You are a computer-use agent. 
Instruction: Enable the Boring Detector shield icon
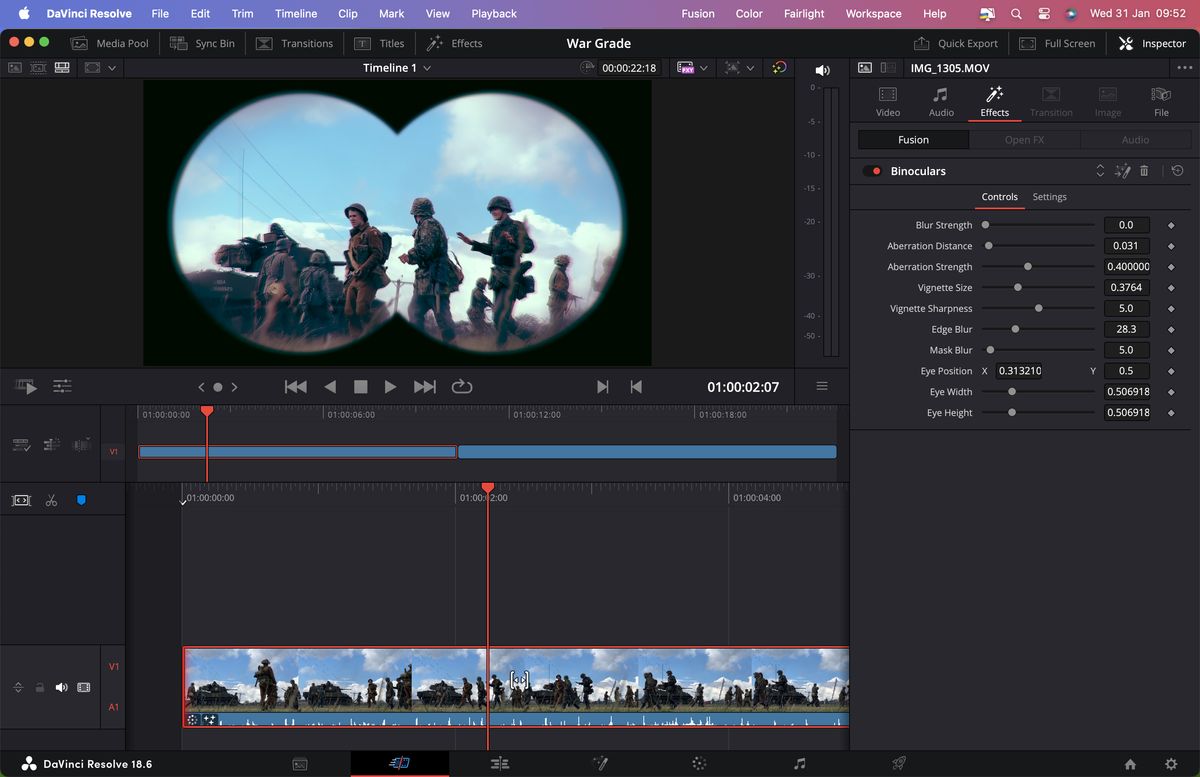(83, 500)
